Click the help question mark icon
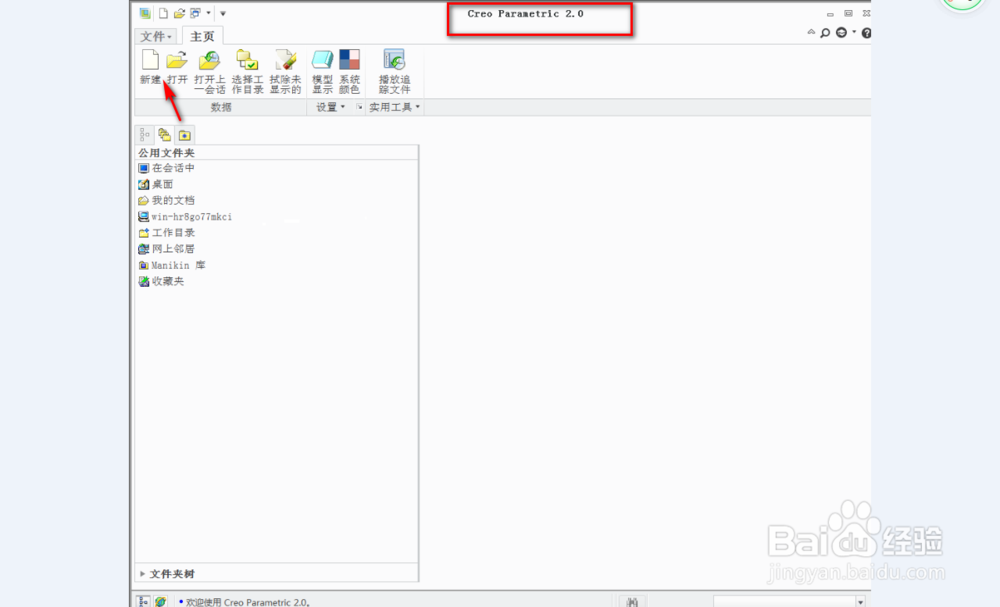 click(x=866, y=33)
